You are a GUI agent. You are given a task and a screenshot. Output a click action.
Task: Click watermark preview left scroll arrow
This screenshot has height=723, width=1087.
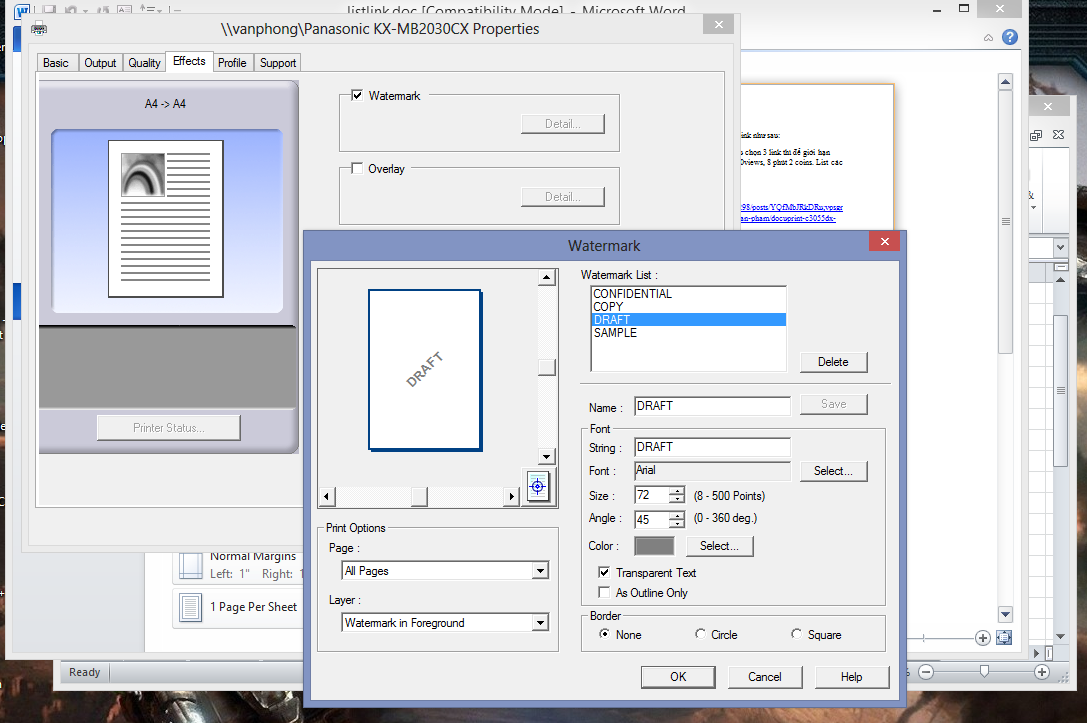pyautogui.click(x=327, y=496)
